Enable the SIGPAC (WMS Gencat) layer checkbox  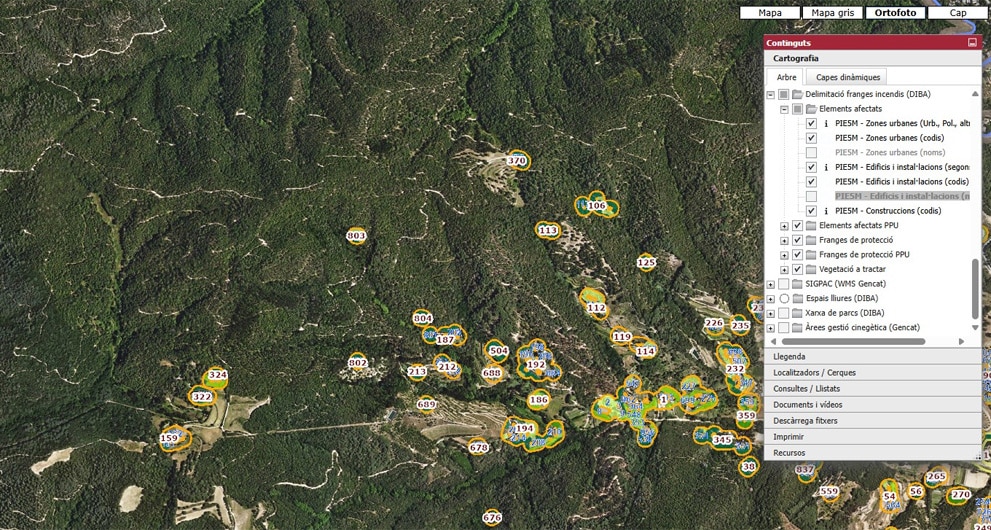(783, 284)
